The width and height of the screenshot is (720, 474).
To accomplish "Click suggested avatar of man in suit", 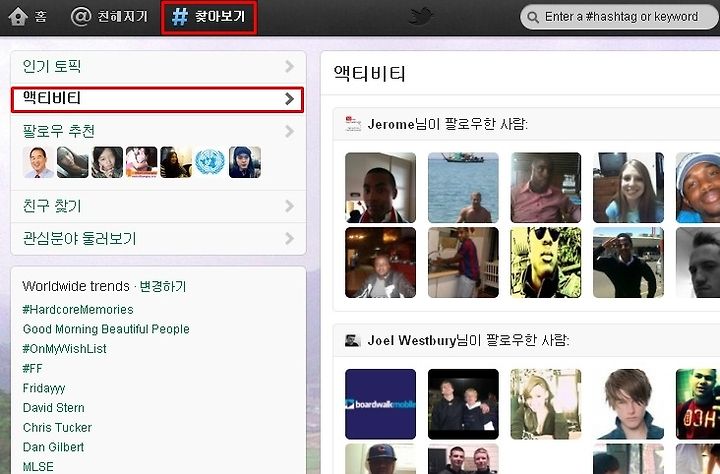I will tap(38, 162).
